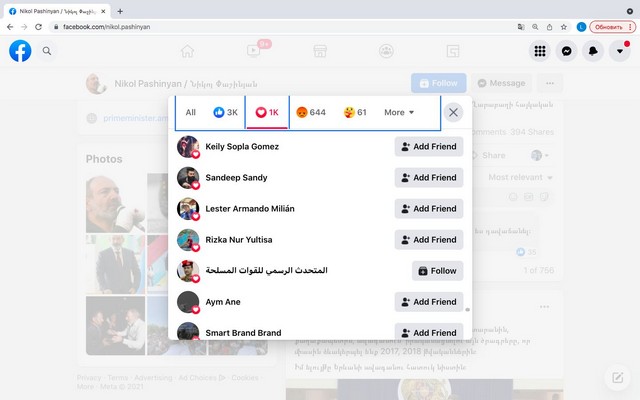The width and height of the screenshot is (640, 400).
Task: Open Keily Sopla Gomez name link
Action: pyautogui.click(x=242, y=147)
